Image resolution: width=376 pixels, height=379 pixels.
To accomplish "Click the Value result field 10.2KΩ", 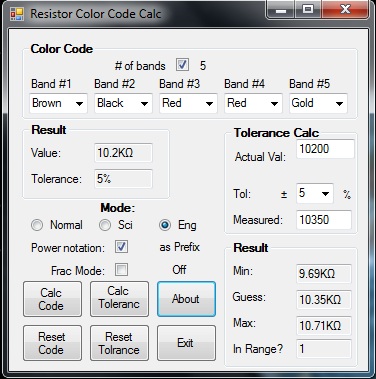I will 123,153.
